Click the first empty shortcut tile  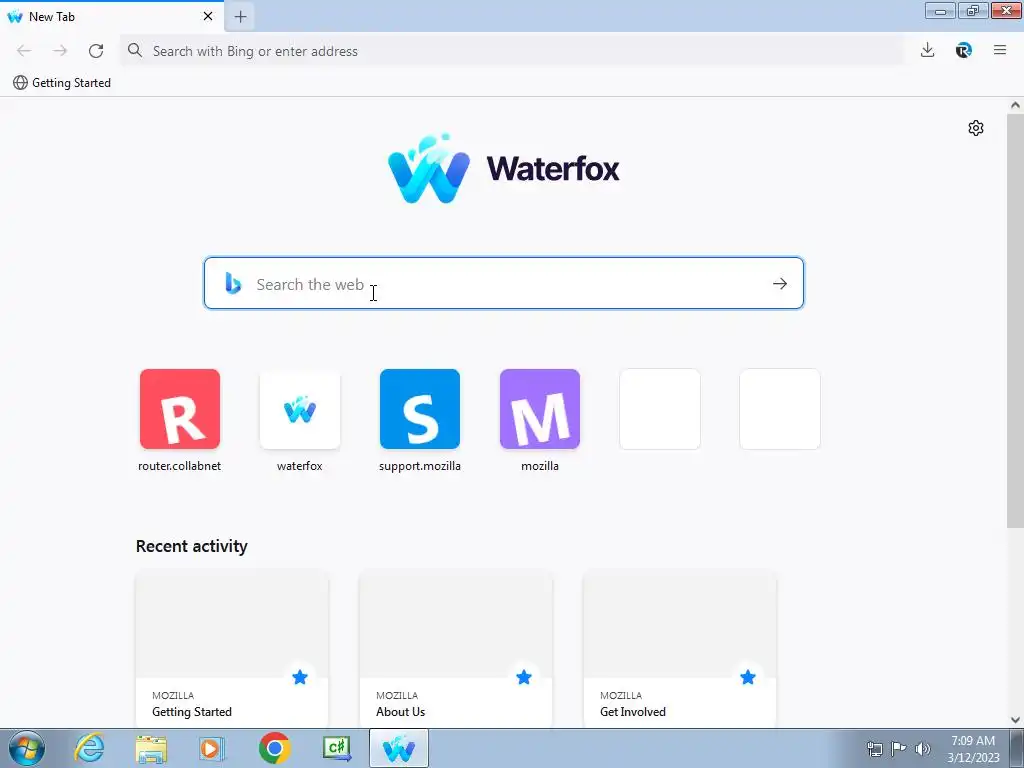[660, 409]
